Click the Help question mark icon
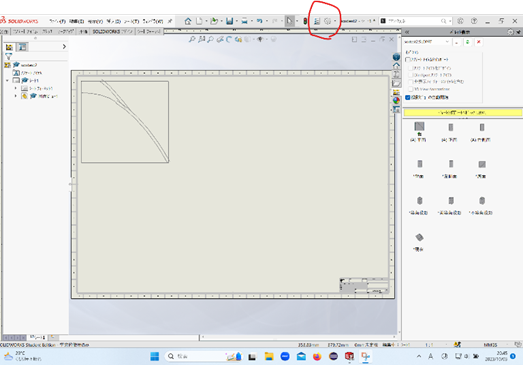The width and height of the screenshot is (523, 365). click(x=474, y=21)
